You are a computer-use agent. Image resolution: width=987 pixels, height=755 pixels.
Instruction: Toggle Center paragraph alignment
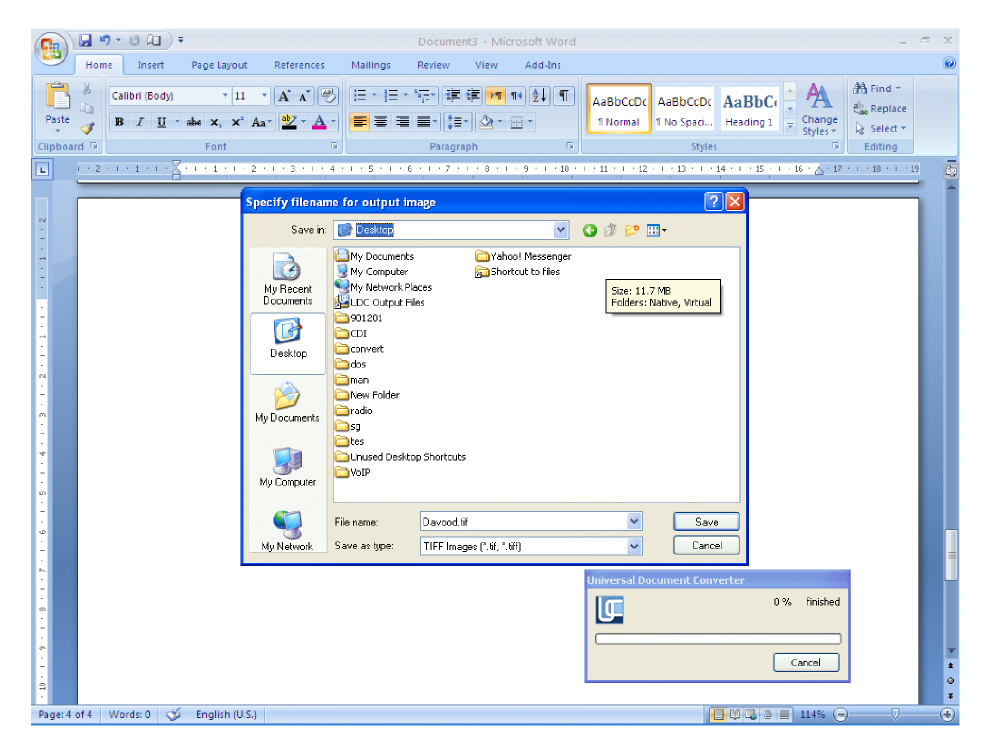click(x=381, y=122)
